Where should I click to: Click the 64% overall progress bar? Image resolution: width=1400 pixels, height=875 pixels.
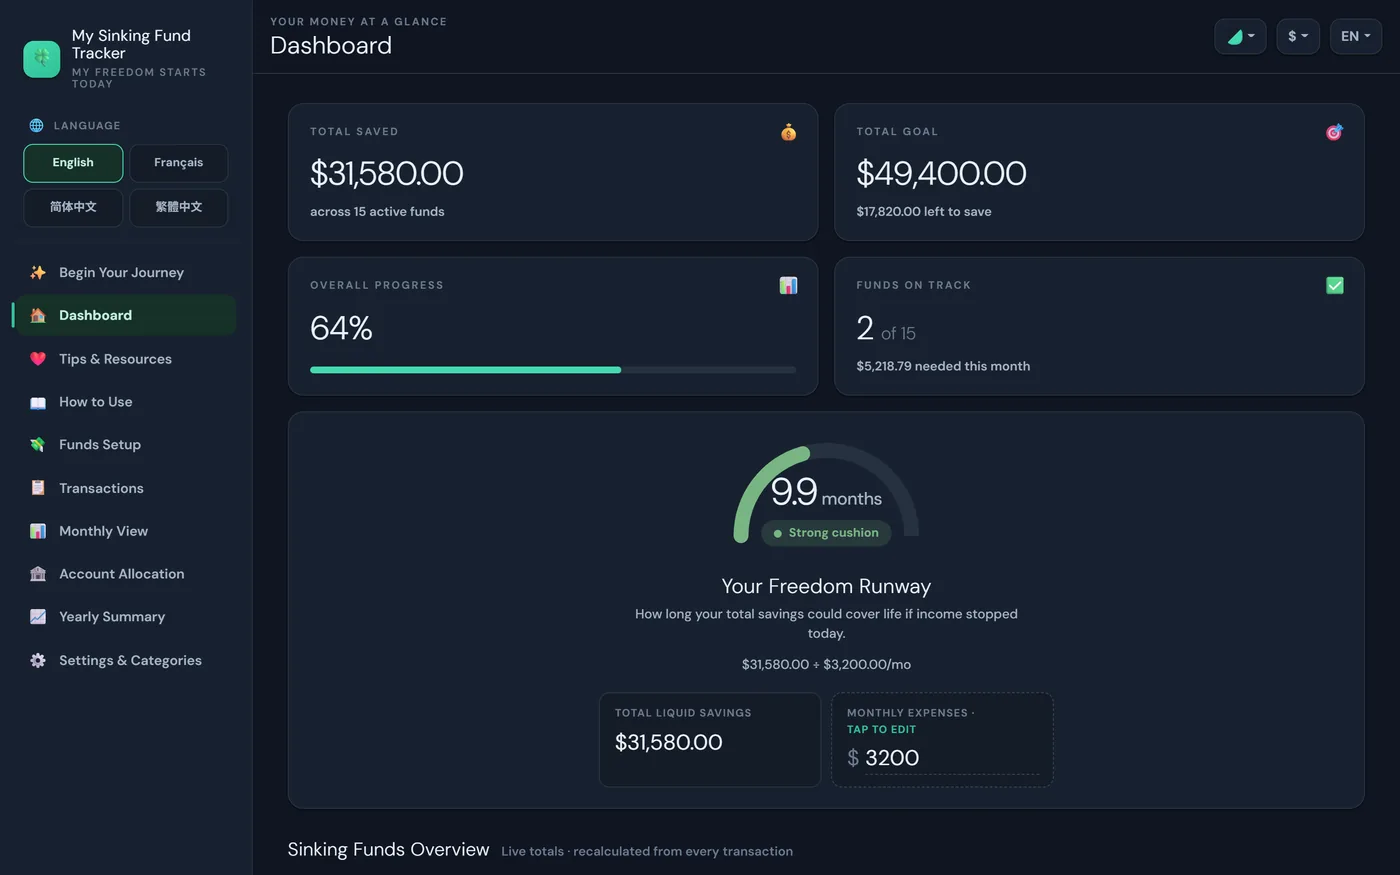(553, 370)
